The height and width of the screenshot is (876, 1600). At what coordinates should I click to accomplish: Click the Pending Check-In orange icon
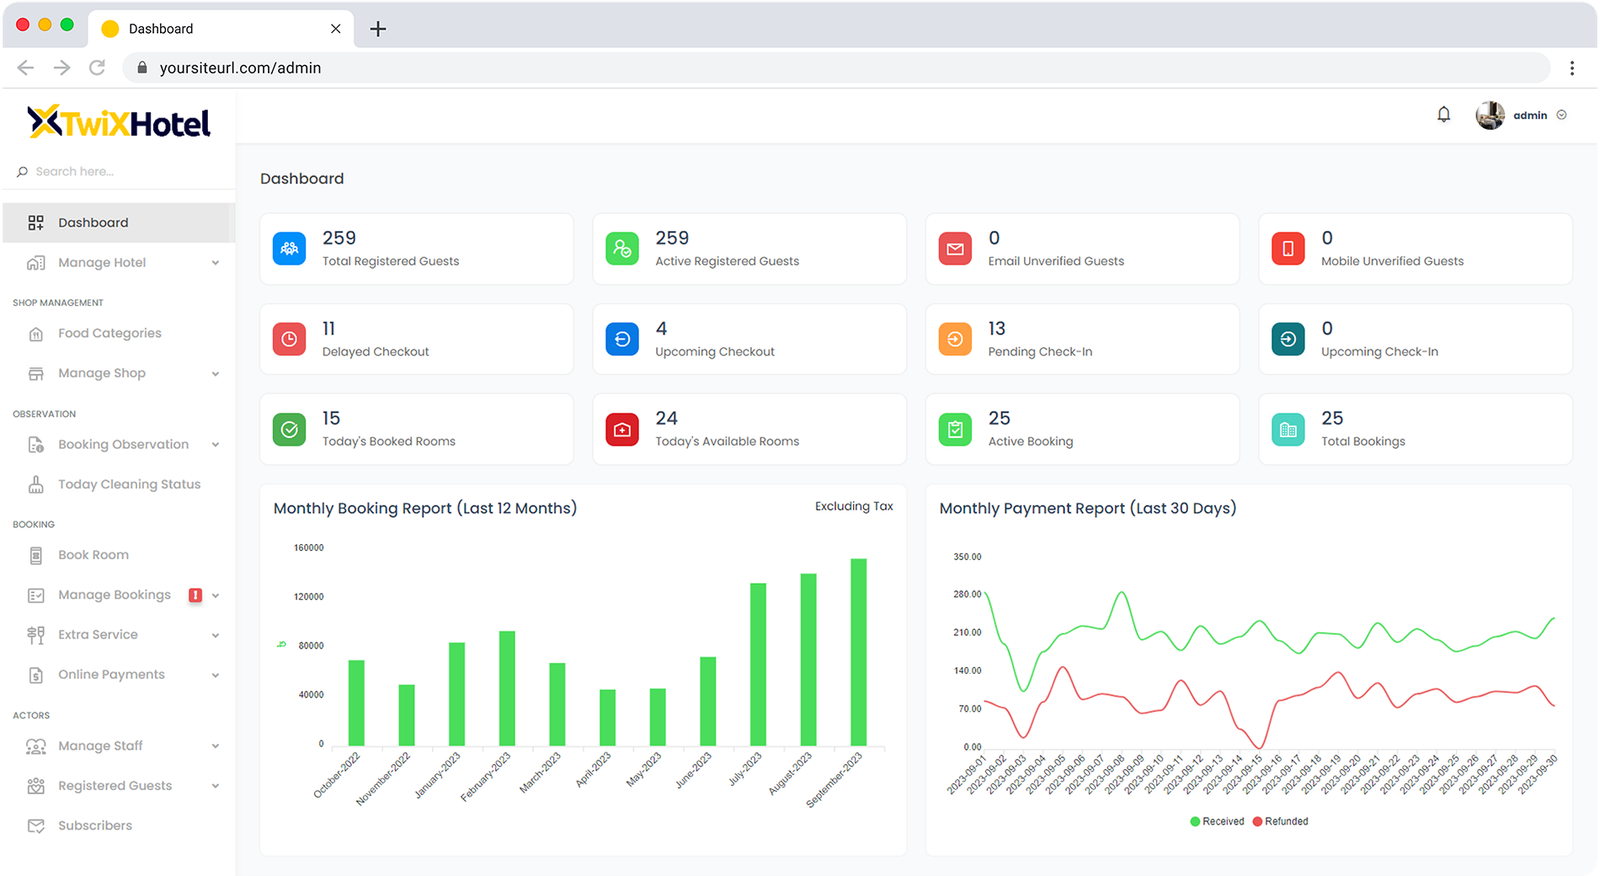(x=955, y=339)
